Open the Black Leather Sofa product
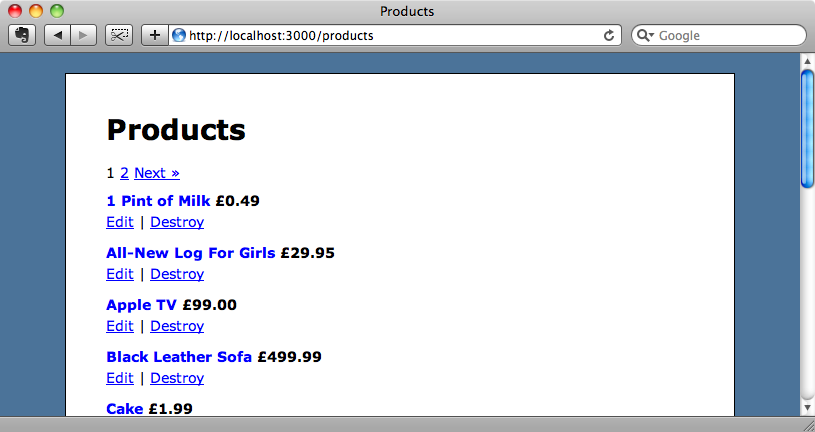 (179, 357)
